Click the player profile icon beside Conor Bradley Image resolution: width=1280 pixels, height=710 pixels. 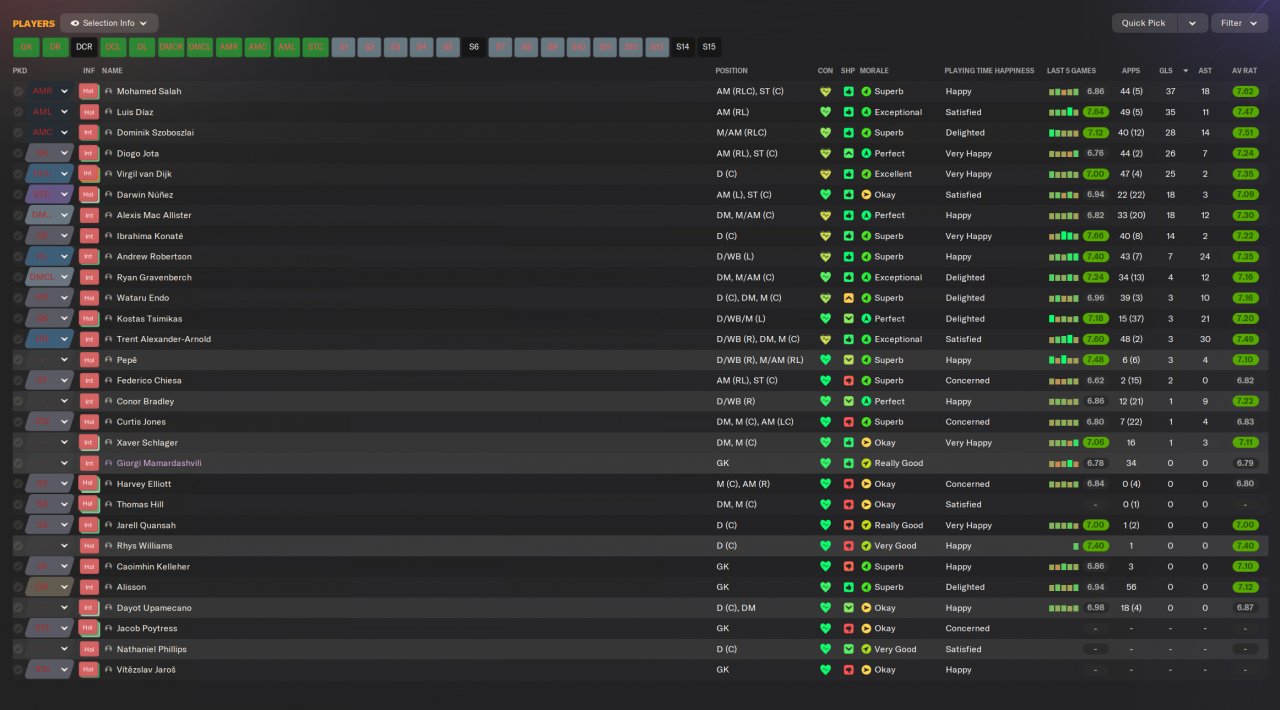[109, 401]
